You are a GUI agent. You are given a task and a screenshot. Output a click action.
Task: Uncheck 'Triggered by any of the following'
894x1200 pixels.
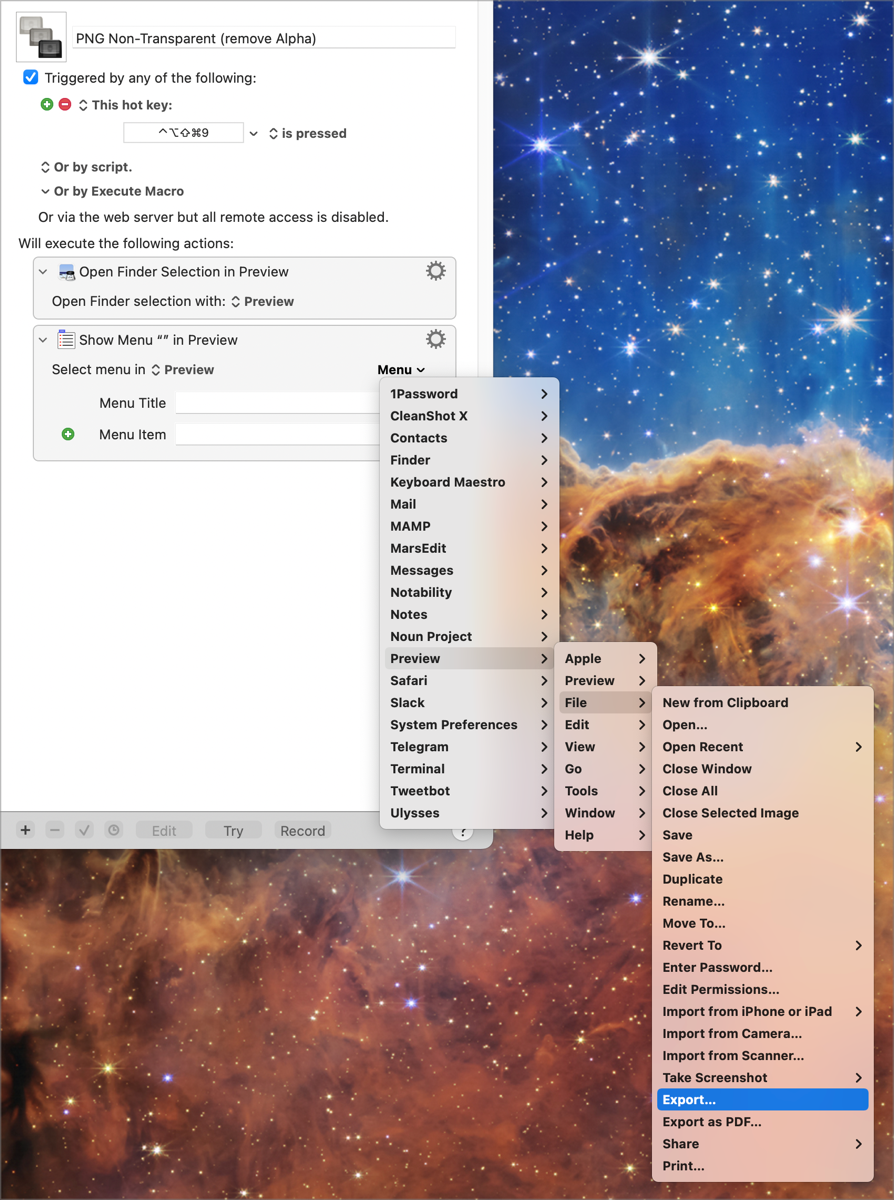31,77
